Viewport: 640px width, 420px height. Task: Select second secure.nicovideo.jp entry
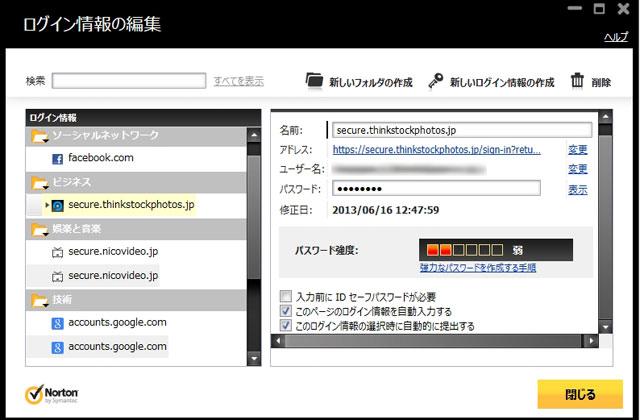[113, 276]
